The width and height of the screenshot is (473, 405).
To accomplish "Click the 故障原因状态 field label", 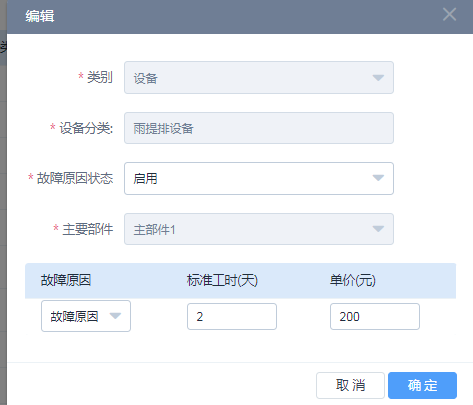I will tap(75, 178).
